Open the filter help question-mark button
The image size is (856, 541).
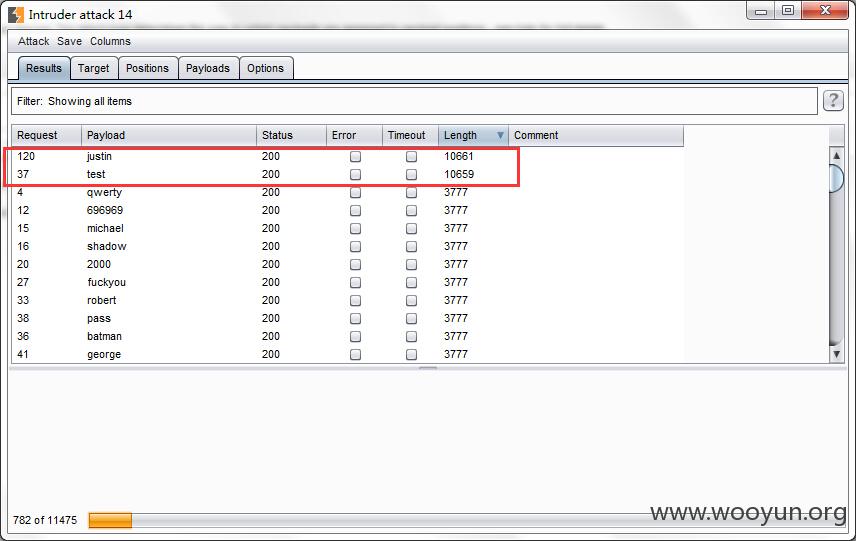(833, 100)
